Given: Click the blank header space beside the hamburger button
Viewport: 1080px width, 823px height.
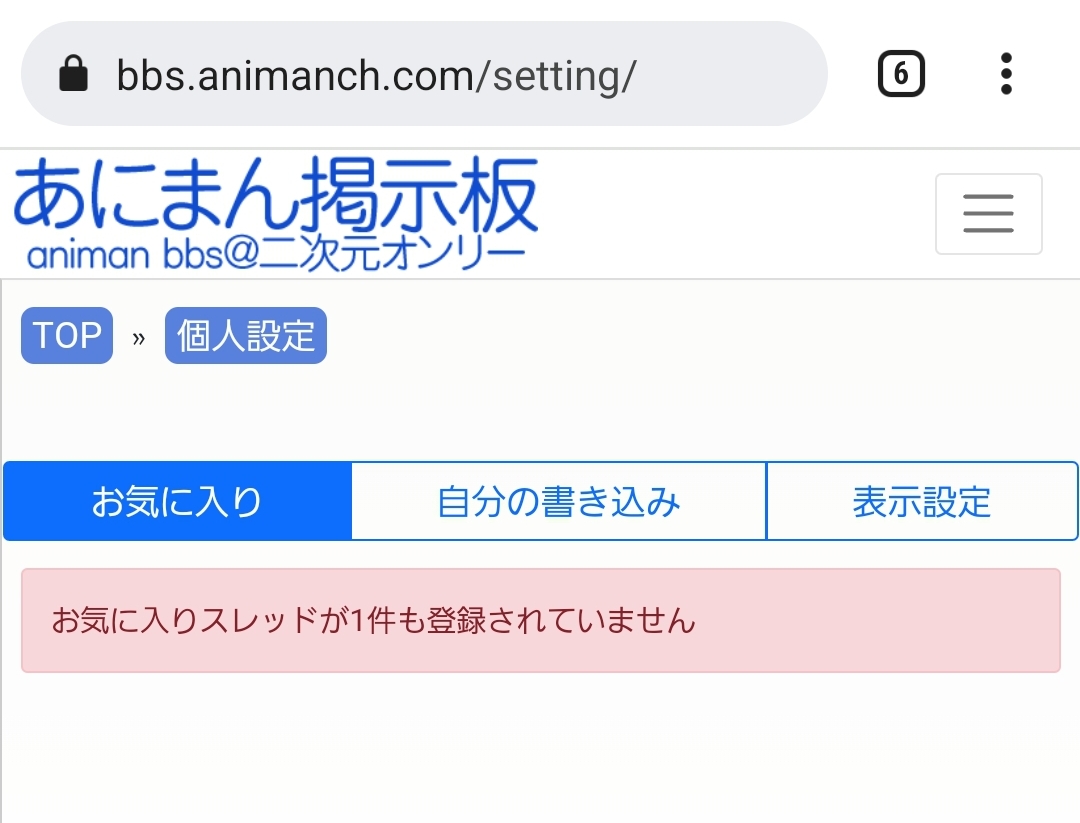Looking at the screenshot, I should [x=740, y=214].
